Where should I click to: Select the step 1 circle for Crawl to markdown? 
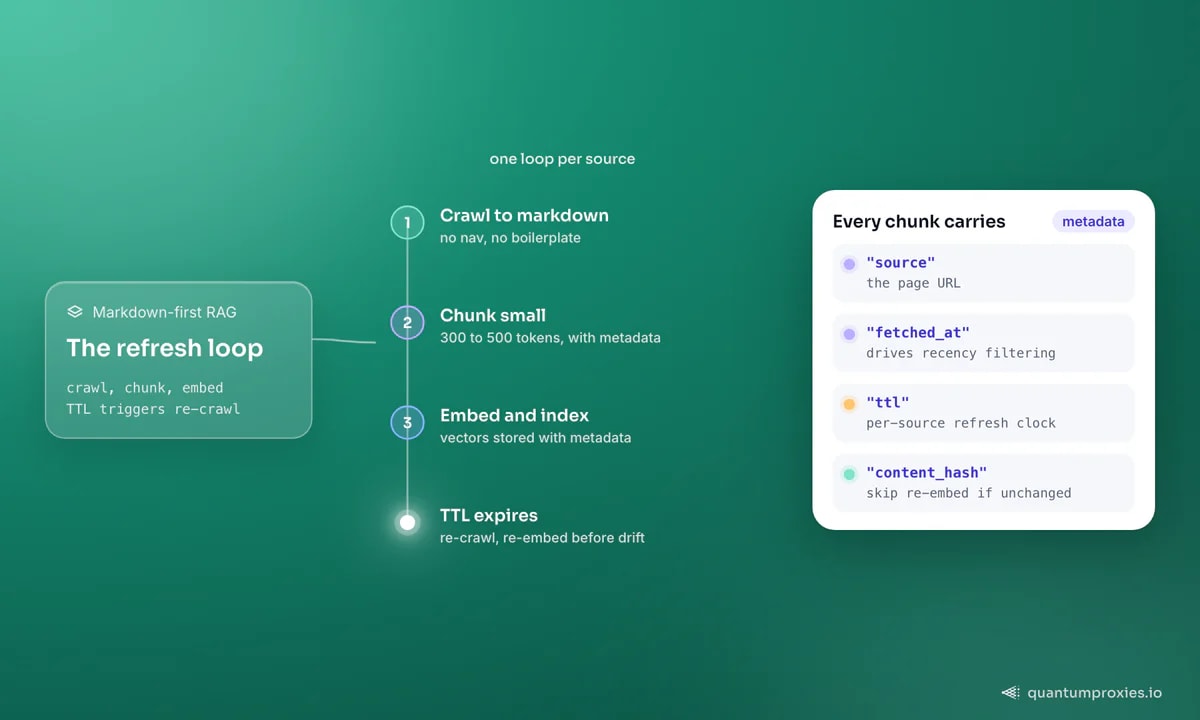[407, 222]
